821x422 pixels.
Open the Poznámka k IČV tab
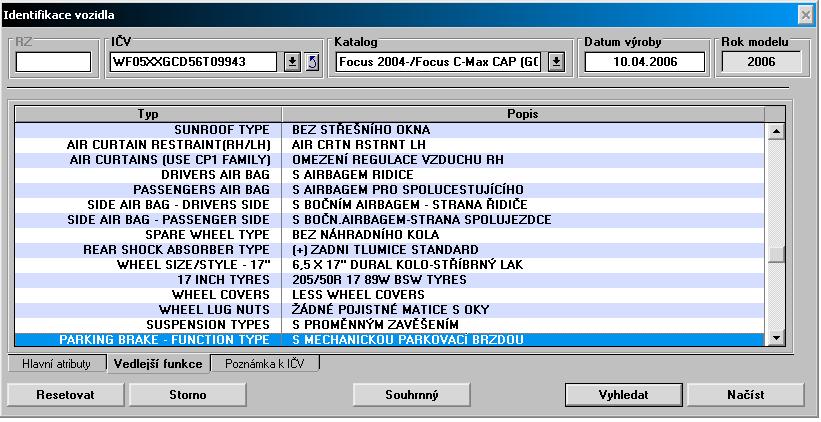pos(264,365)
